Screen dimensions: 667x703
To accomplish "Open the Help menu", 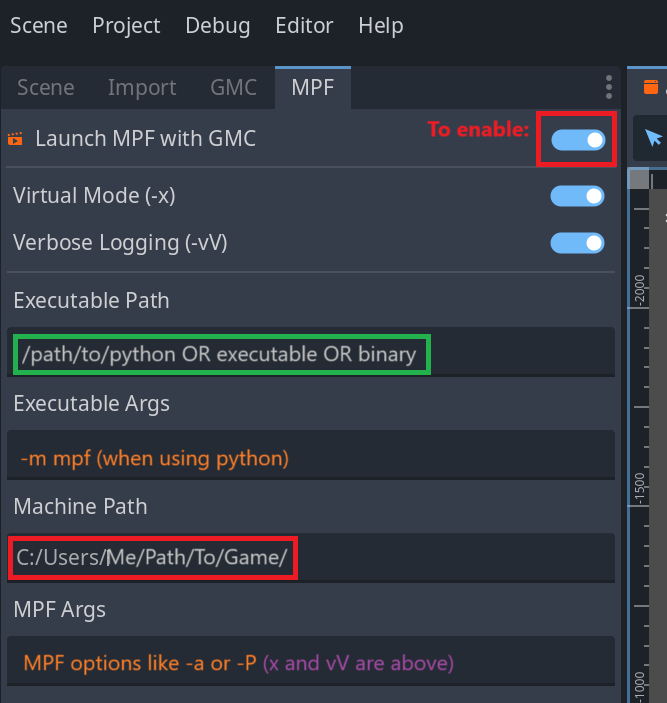I will click(x=381, y=25).
